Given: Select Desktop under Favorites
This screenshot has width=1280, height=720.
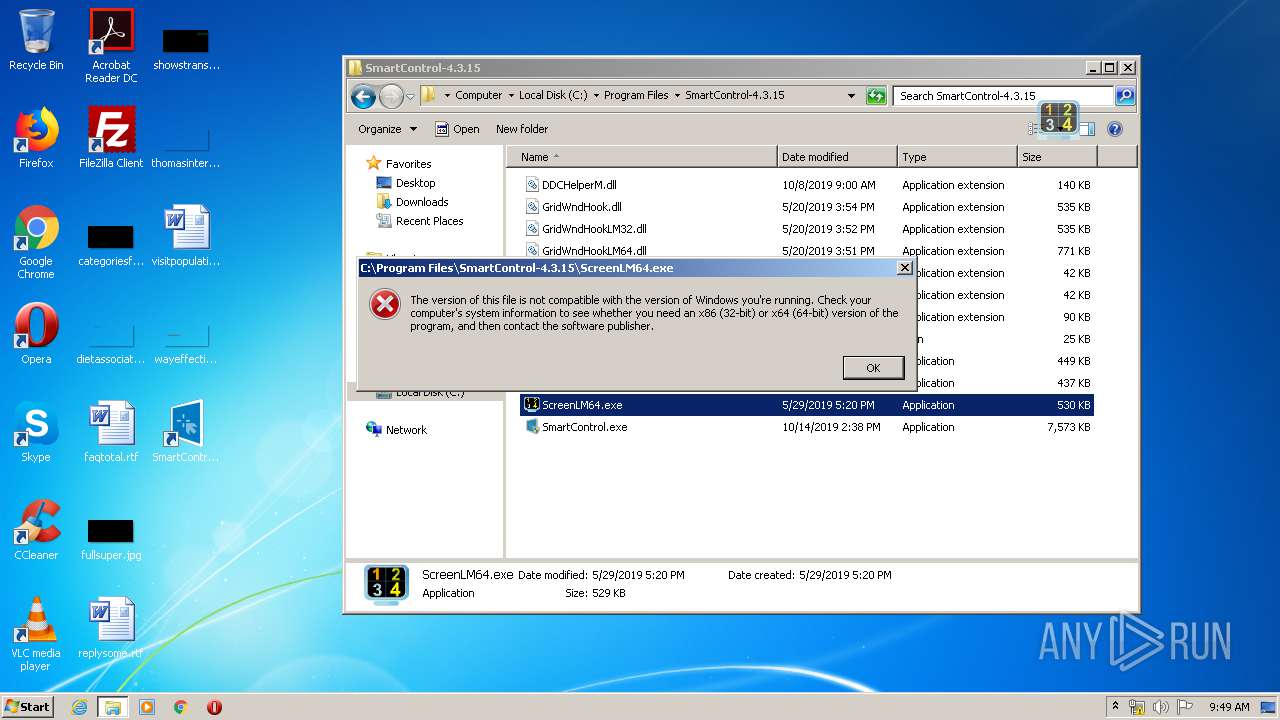Looking at the screenshot, I should click(x=415, y=183).
